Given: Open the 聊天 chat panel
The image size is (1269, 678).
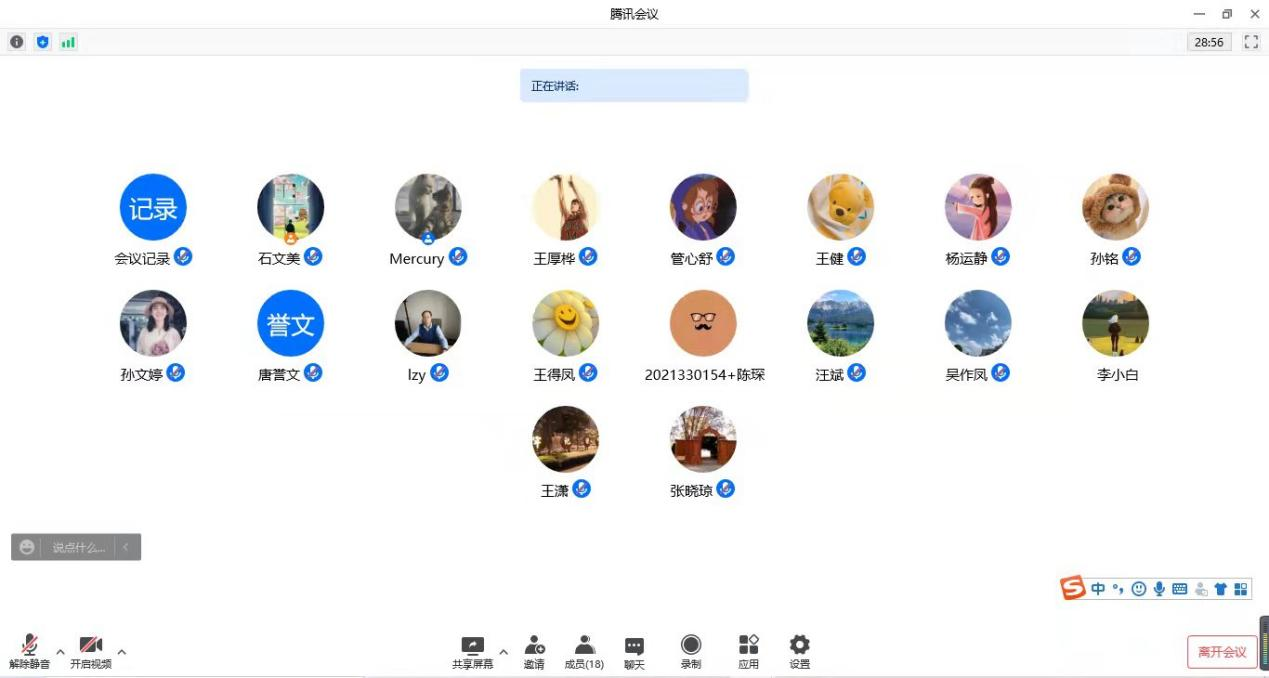Looking at the screenshot, I should pyautogui.click(x=634, y=651).
